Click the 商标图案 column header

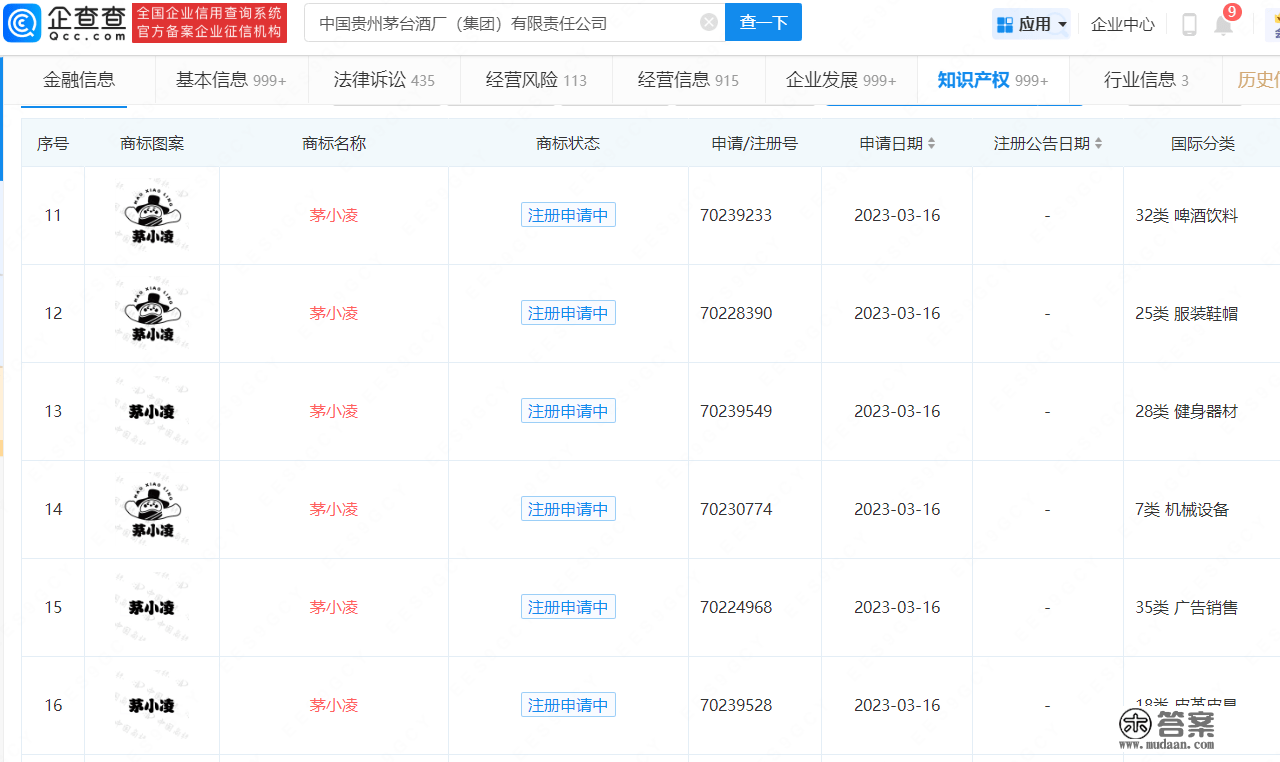[152, 144]
